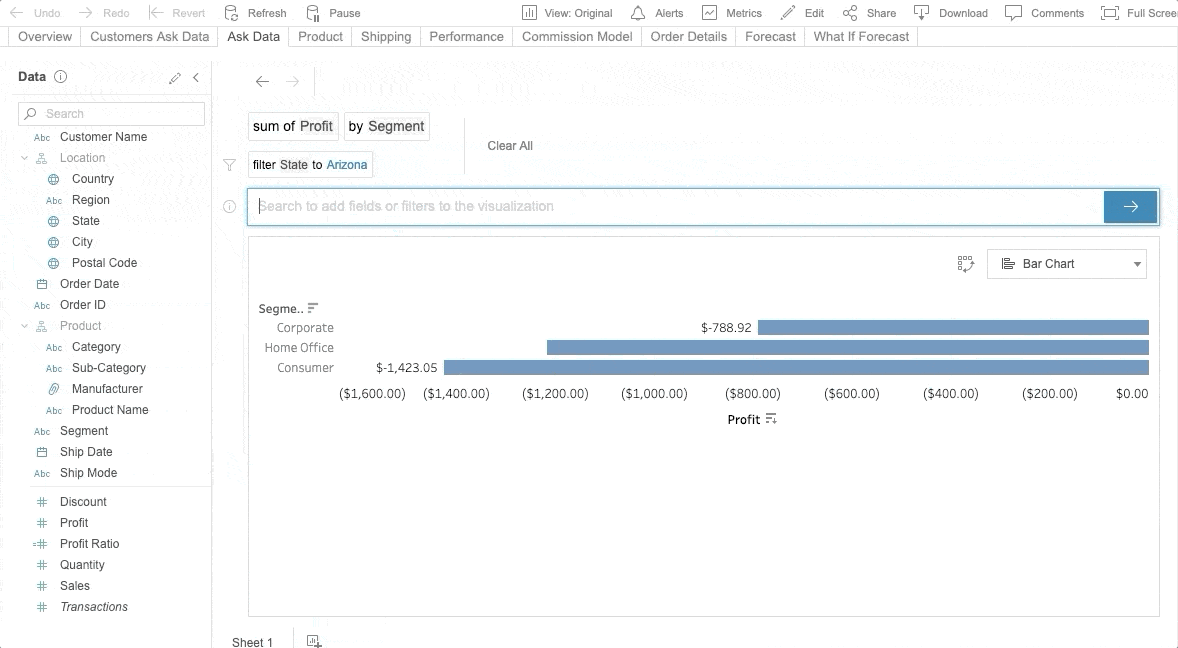The image size is (1178, 648).
Task: Open the What If Forecast tab
Action: (x=861, y=37)
